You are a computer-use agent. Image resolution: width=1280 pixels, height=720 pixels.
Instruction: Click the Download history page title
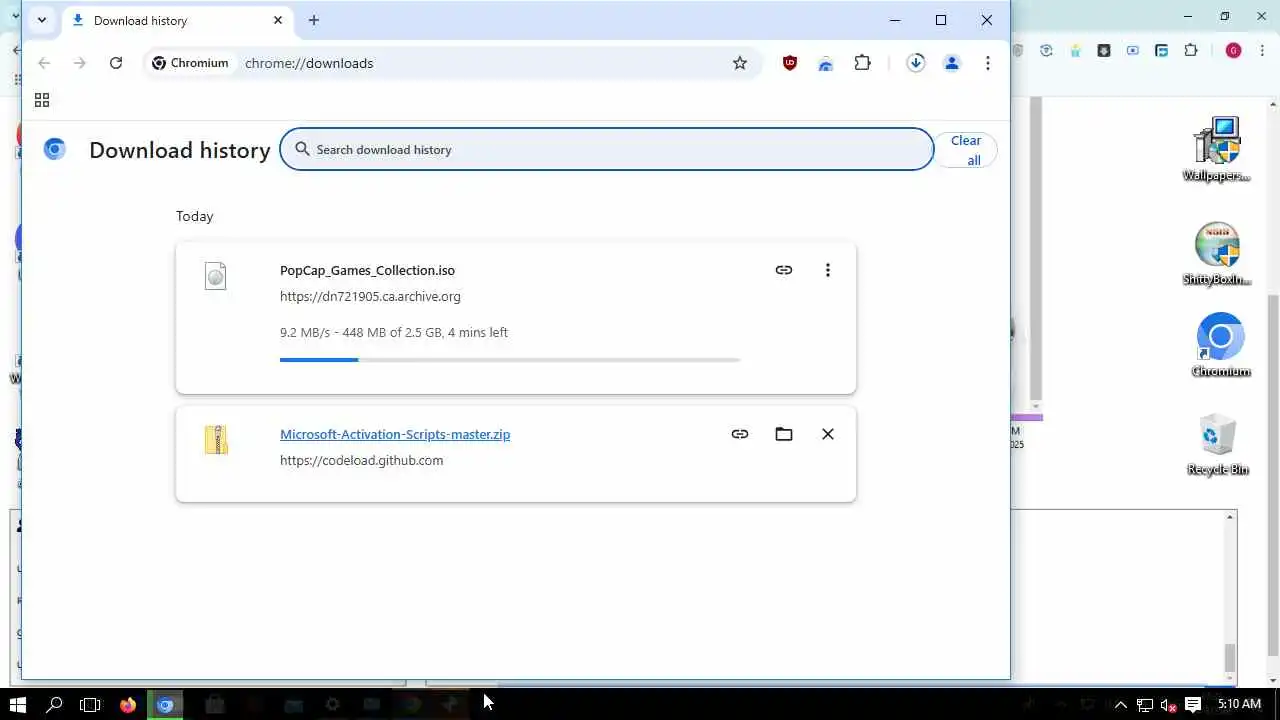[x=180, y=150]
